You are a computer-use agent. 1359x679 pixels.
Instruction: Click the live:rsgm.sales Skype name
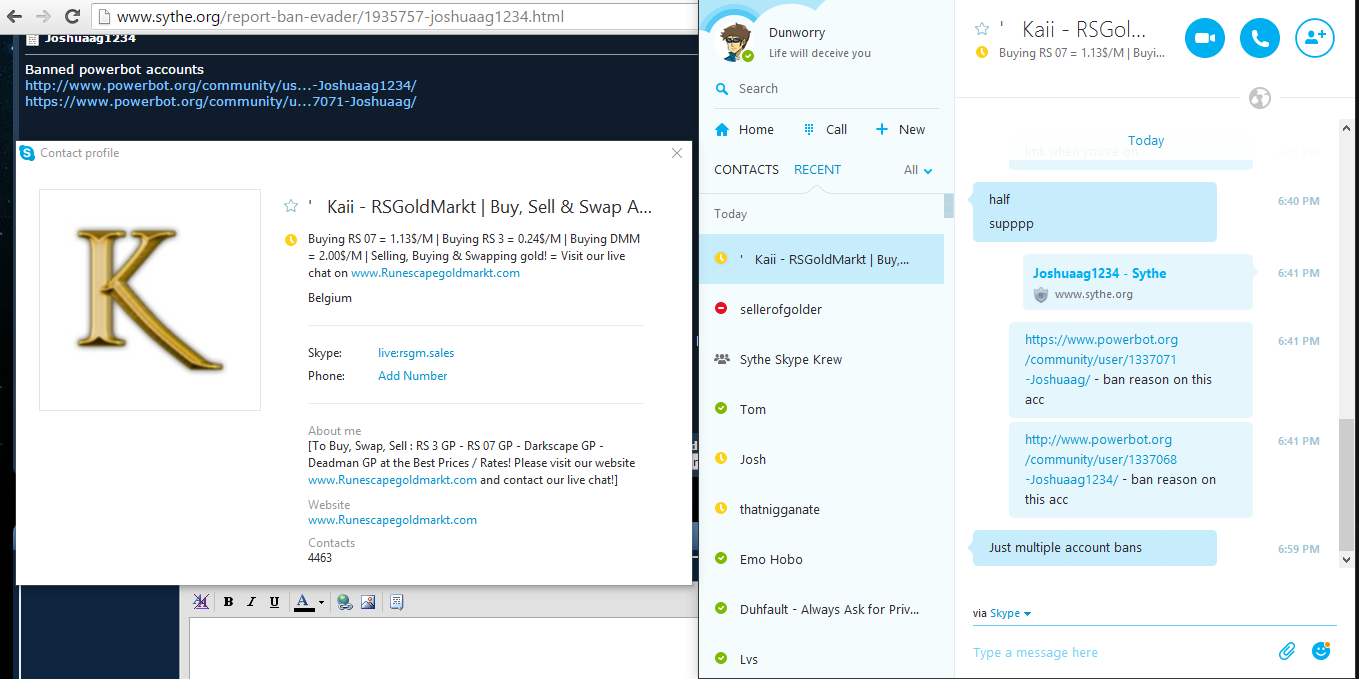(x=416, y=353)
